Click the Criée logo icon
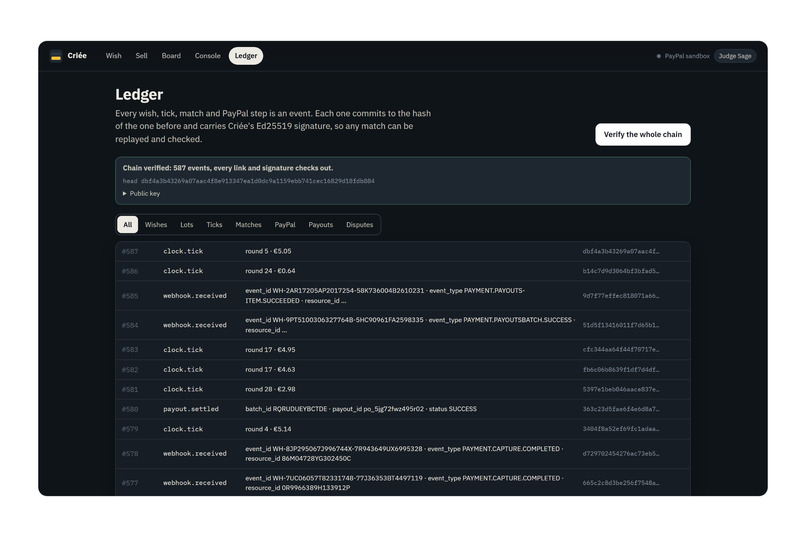 click(56, 56)
